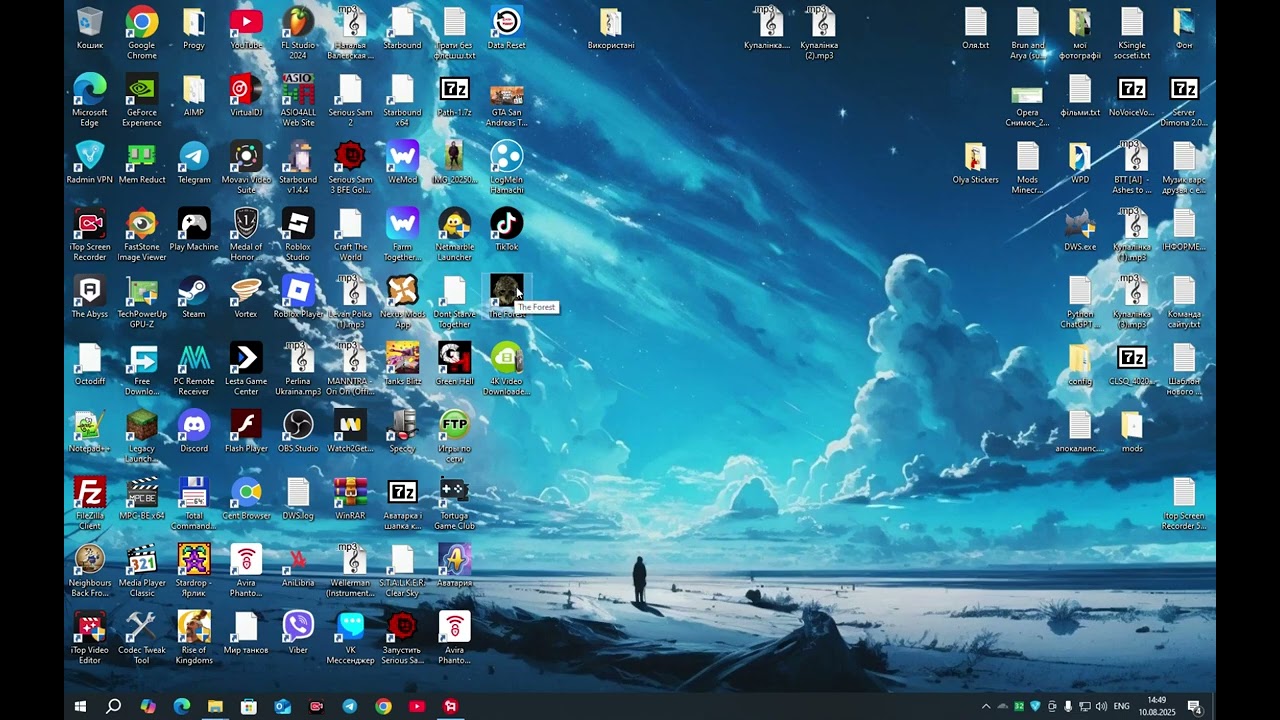This screenshot has width=1280, height=720.
Task: Show hidden tray icons chevron
Action: (x=986, y=706)
